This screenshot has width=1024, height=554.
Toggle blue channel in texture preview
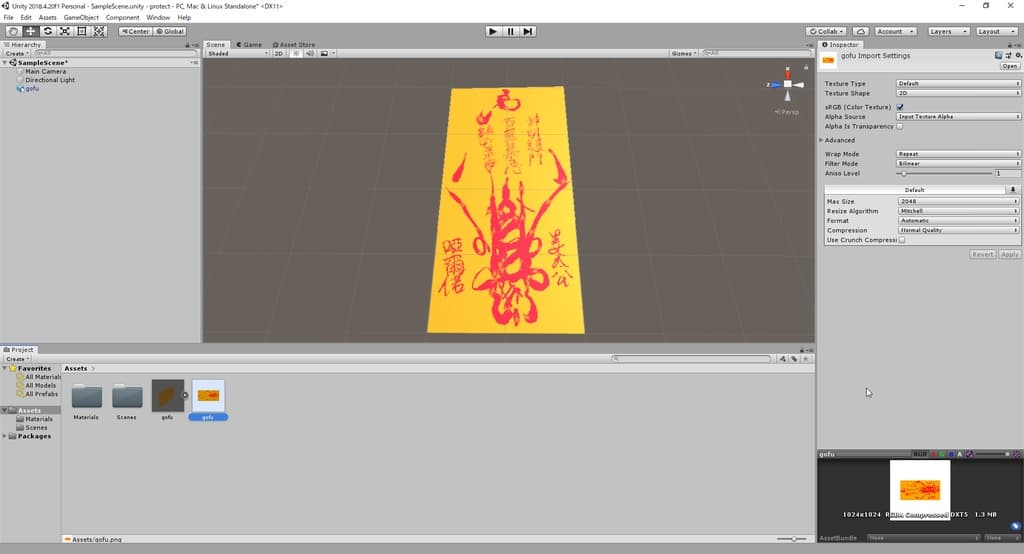951,454
